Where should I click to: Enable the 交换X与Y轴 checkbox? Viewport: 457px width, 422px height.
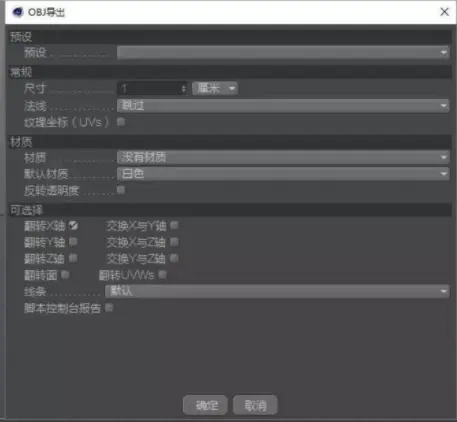point(174,225)
